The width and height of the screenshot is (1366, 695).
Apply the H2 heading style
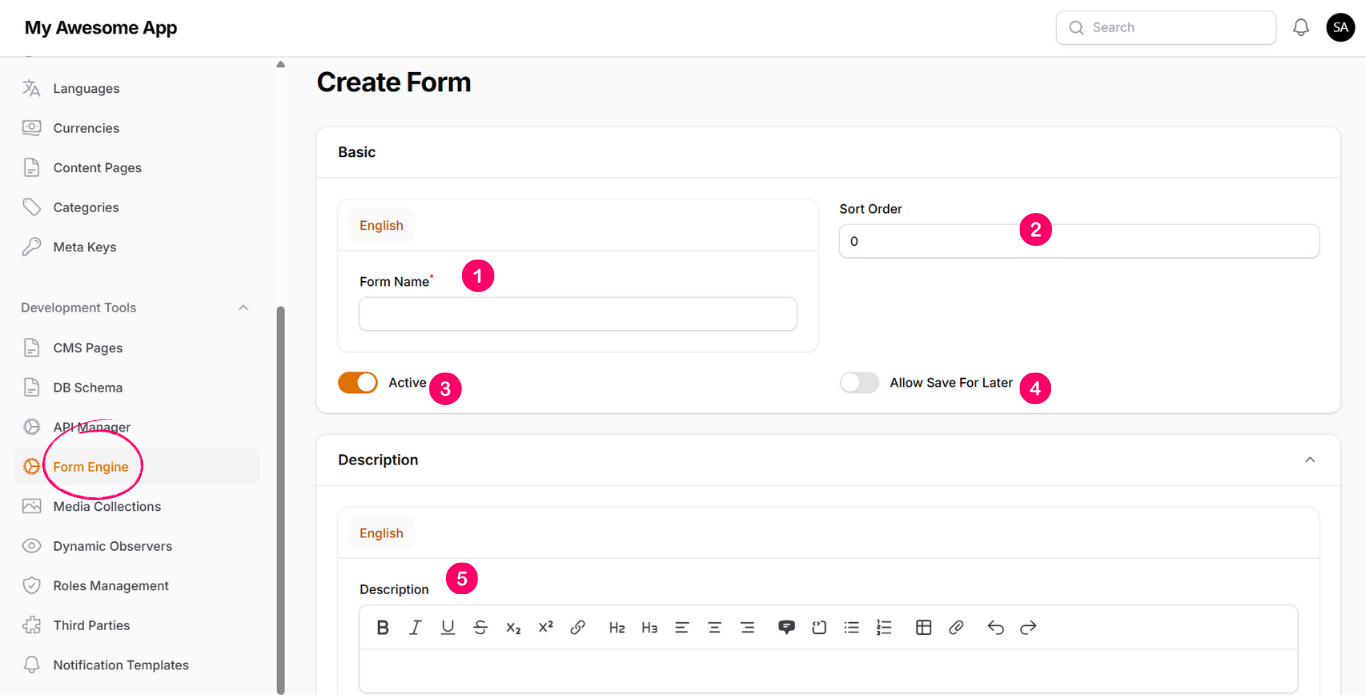tap(617, 628)
